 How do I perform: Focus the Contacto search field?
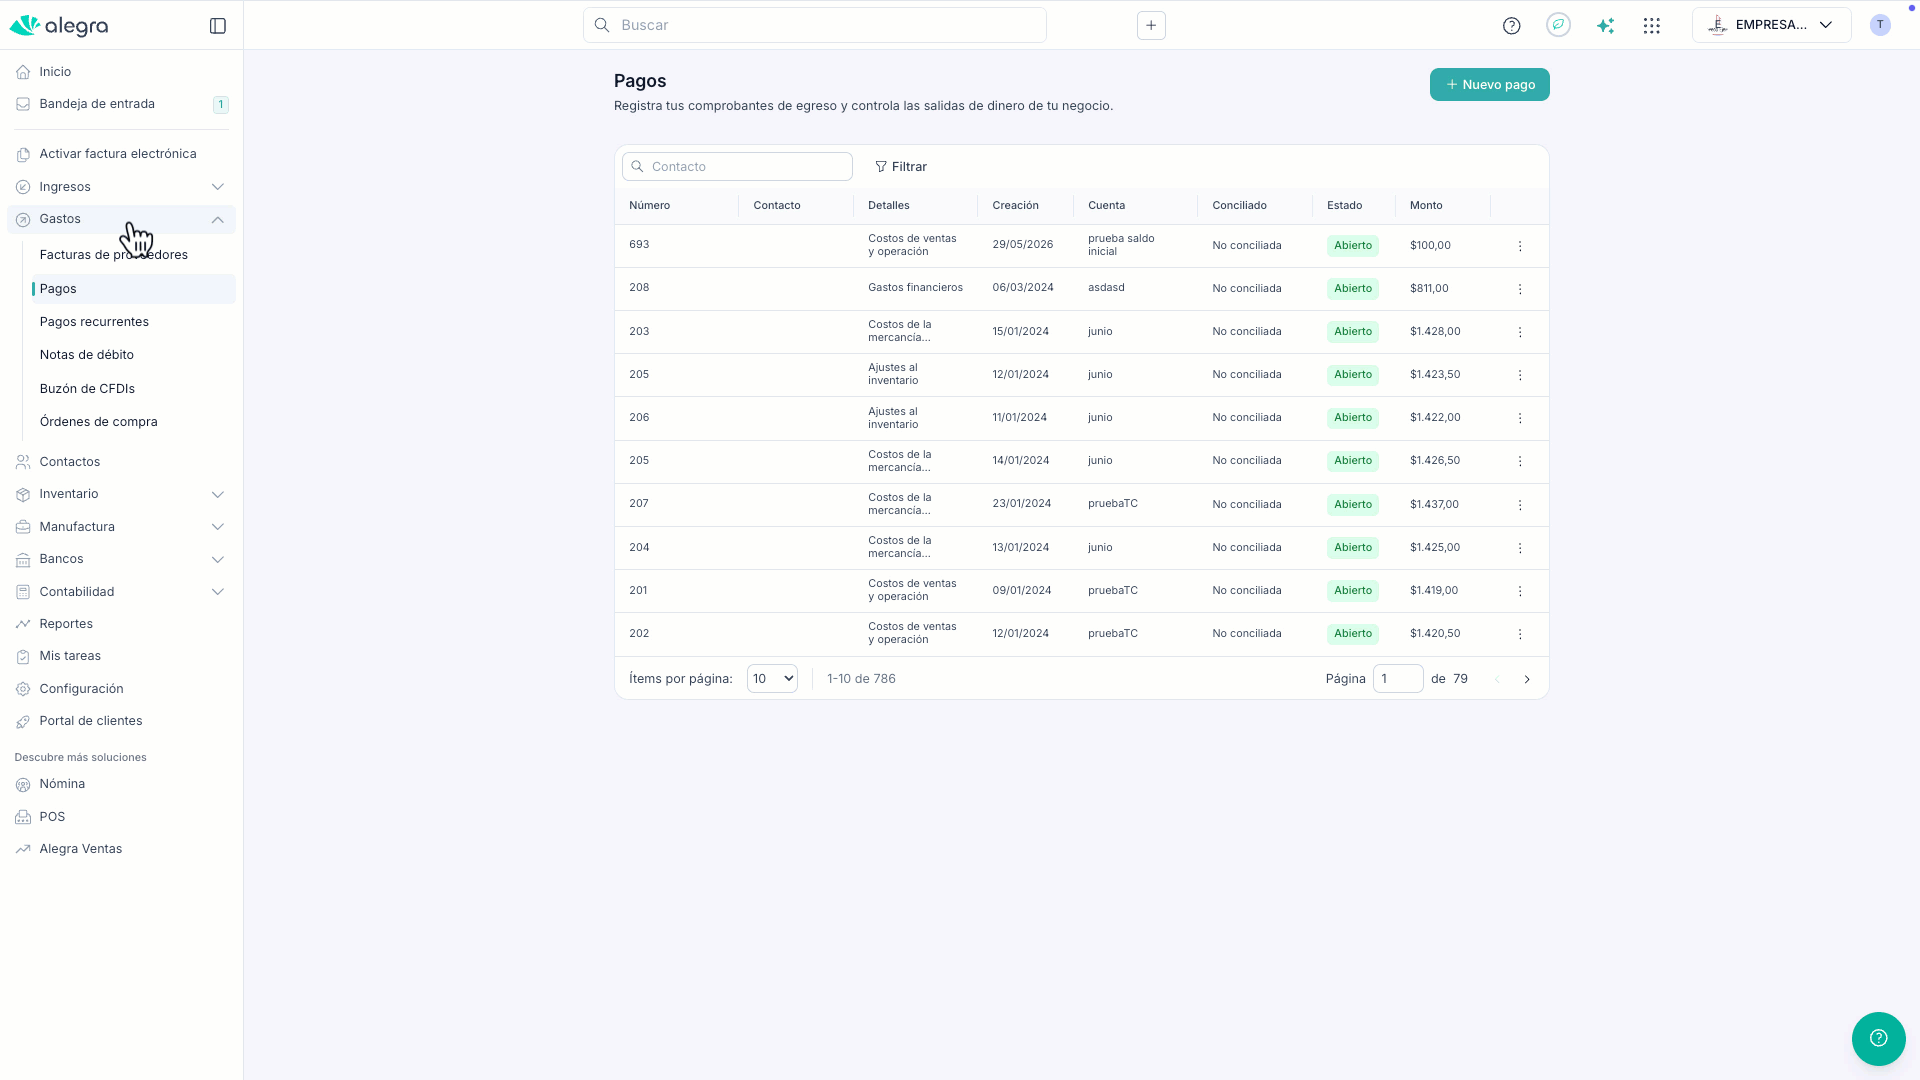pyautogui.click(x=737, y=167)
